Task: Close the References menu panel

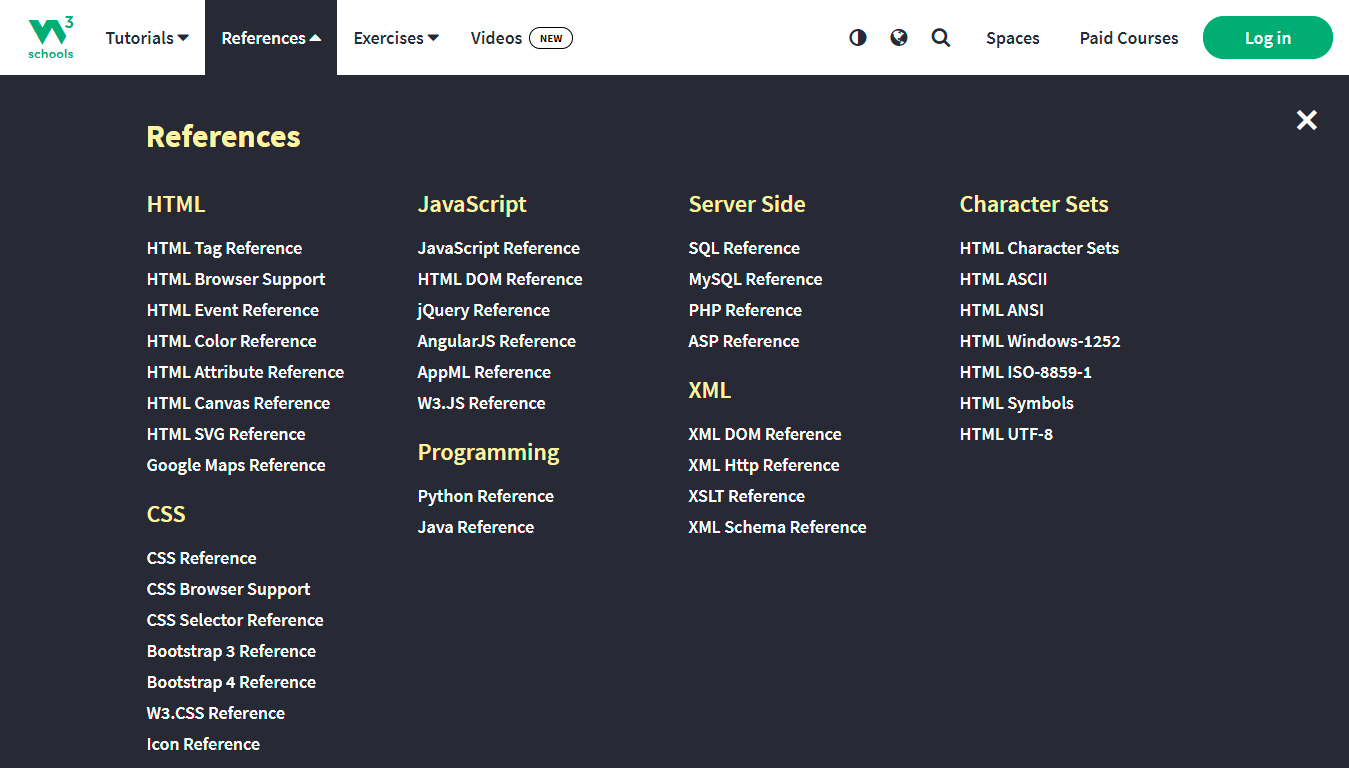Action: [x=1307, y=120]
